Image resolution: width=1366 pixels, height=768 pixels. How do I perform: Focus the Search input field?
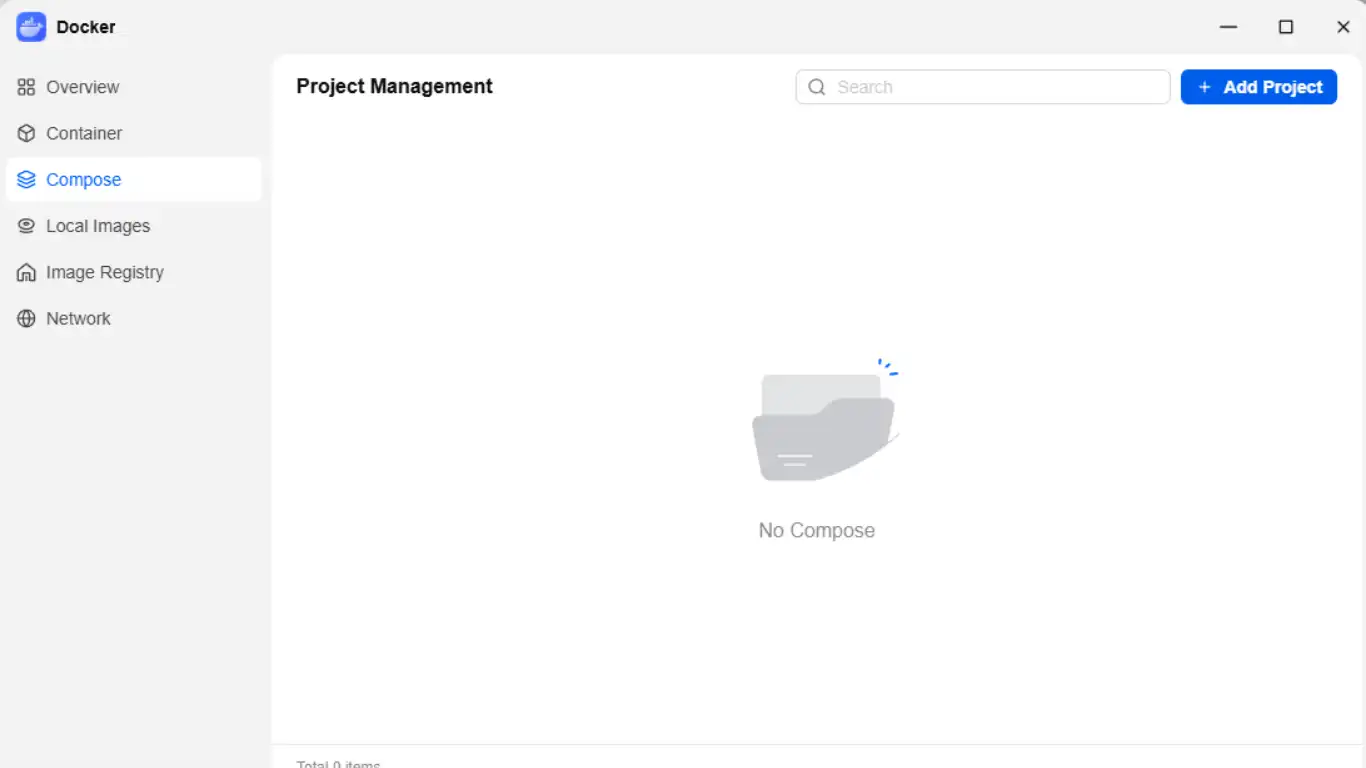pos(983,87)
